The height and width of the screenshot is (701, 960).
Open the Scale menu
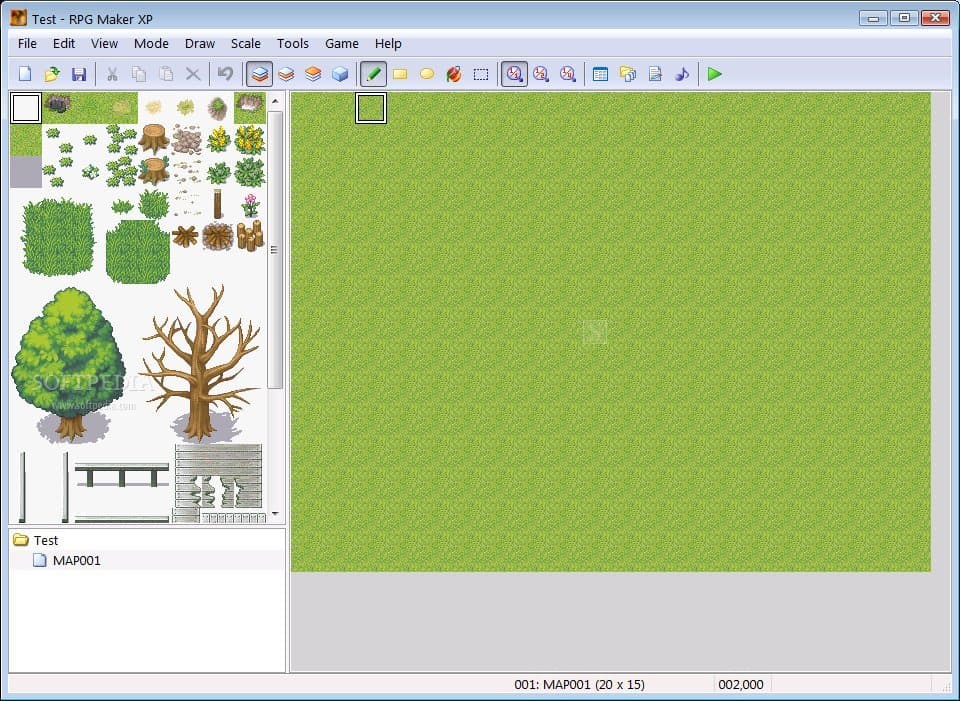(x=246, y=43)
